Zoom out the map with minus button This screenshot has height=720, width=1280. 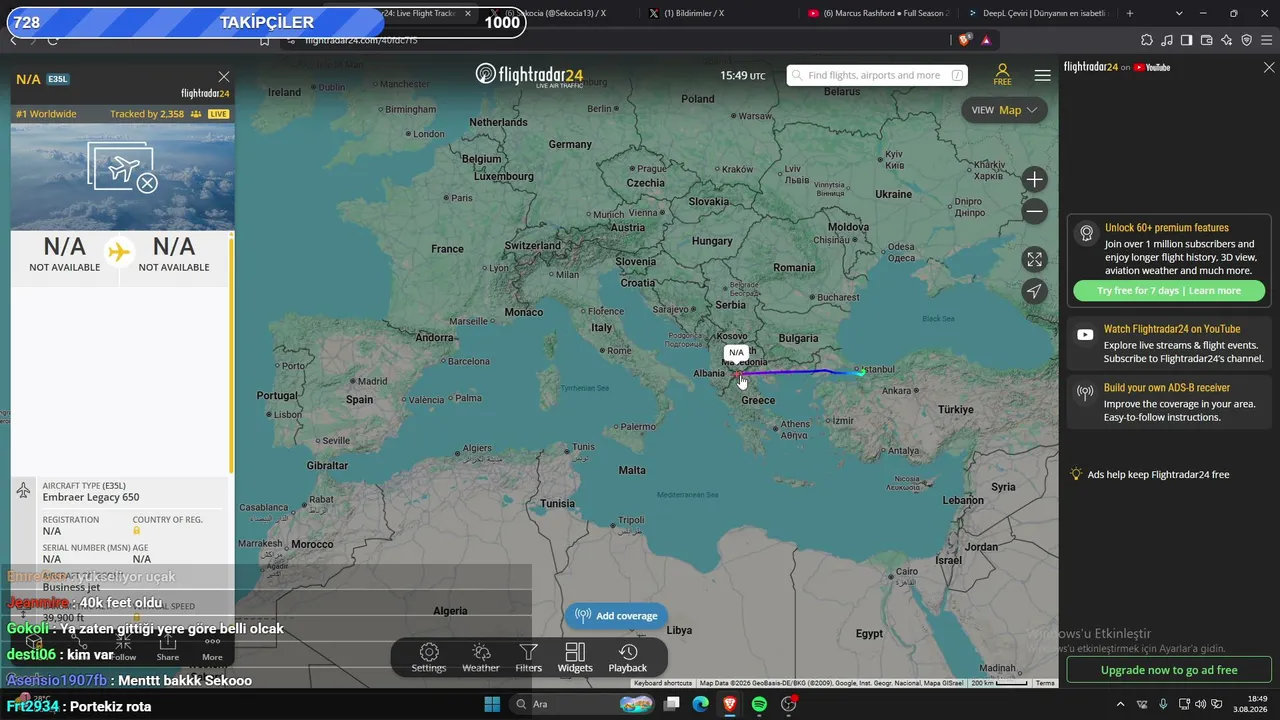click(1035, 211)
